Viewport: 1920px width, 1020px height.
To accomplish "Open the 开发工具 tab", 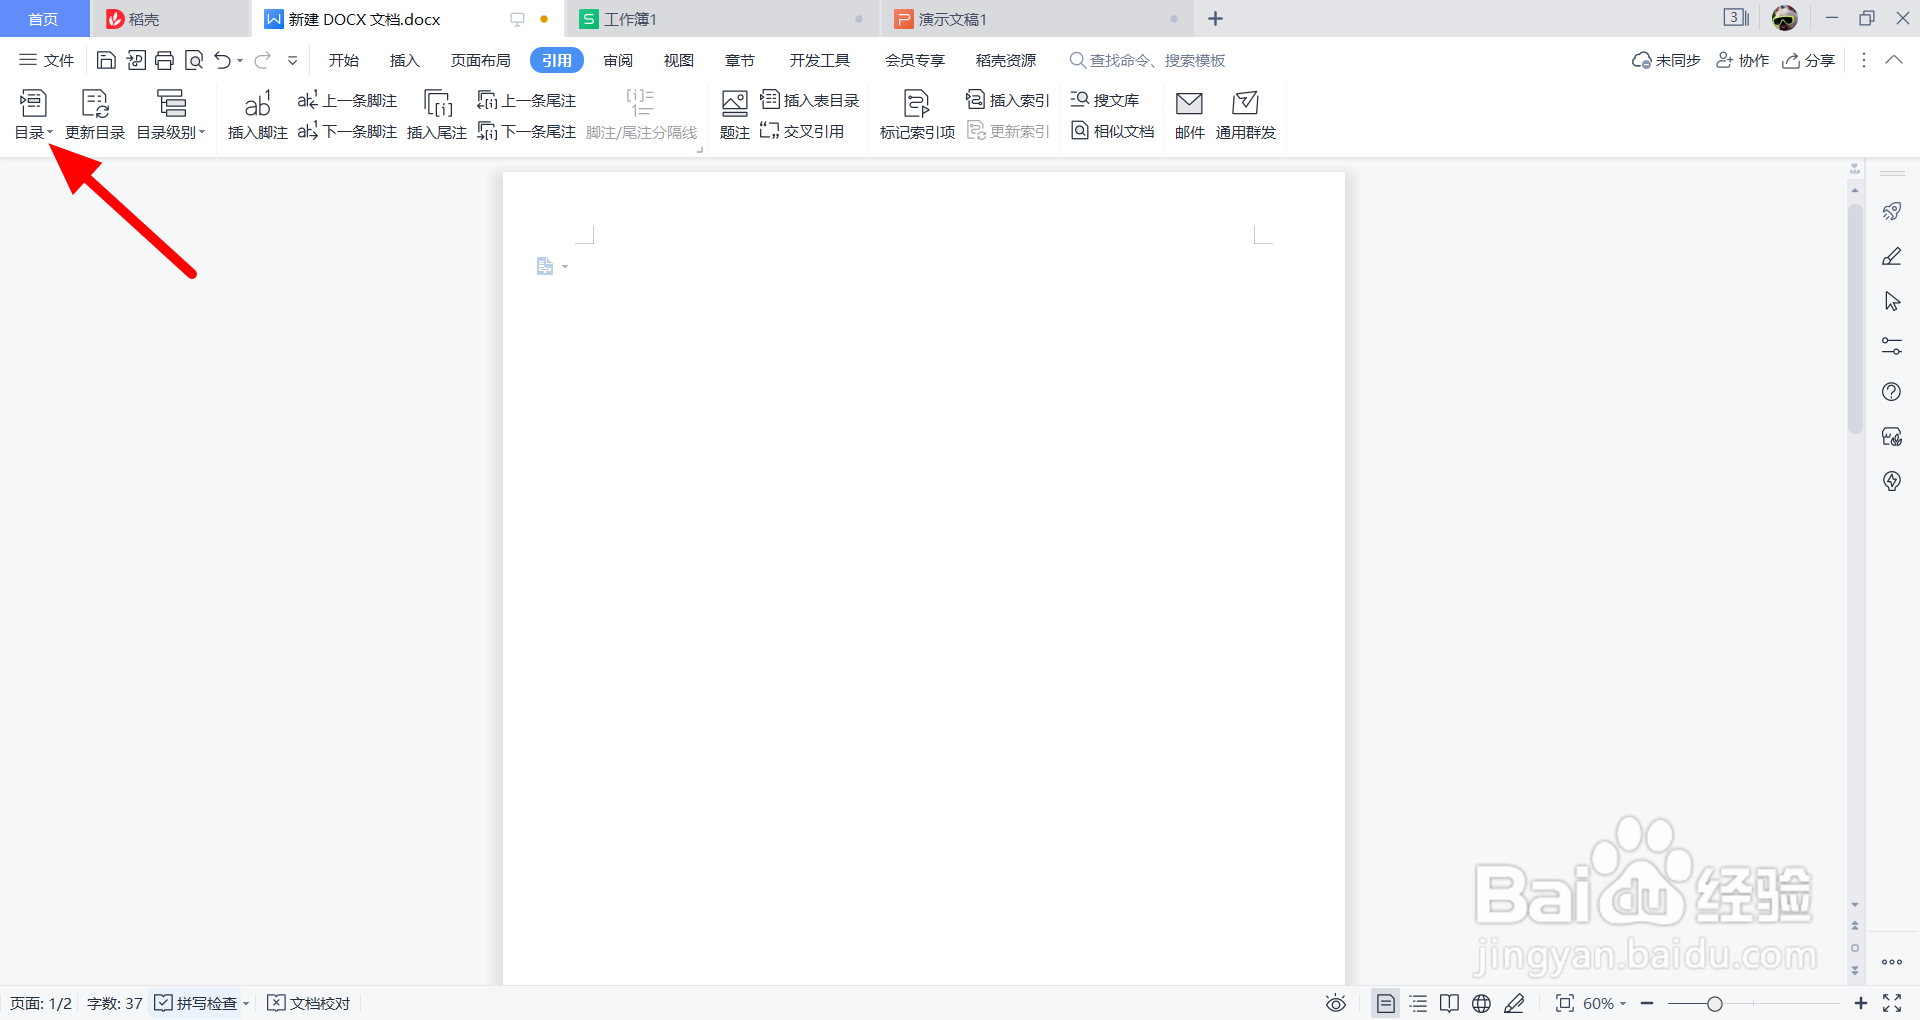I will pos(820,60).
